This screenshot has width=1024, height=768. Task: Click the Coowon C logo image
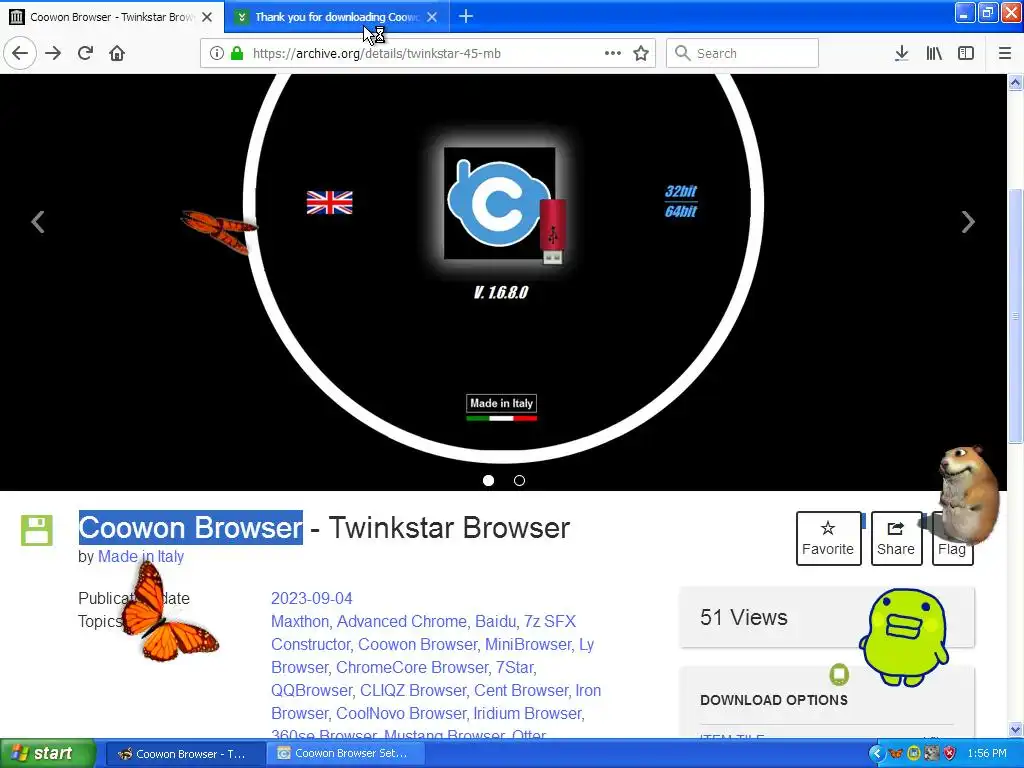(500, 203)
